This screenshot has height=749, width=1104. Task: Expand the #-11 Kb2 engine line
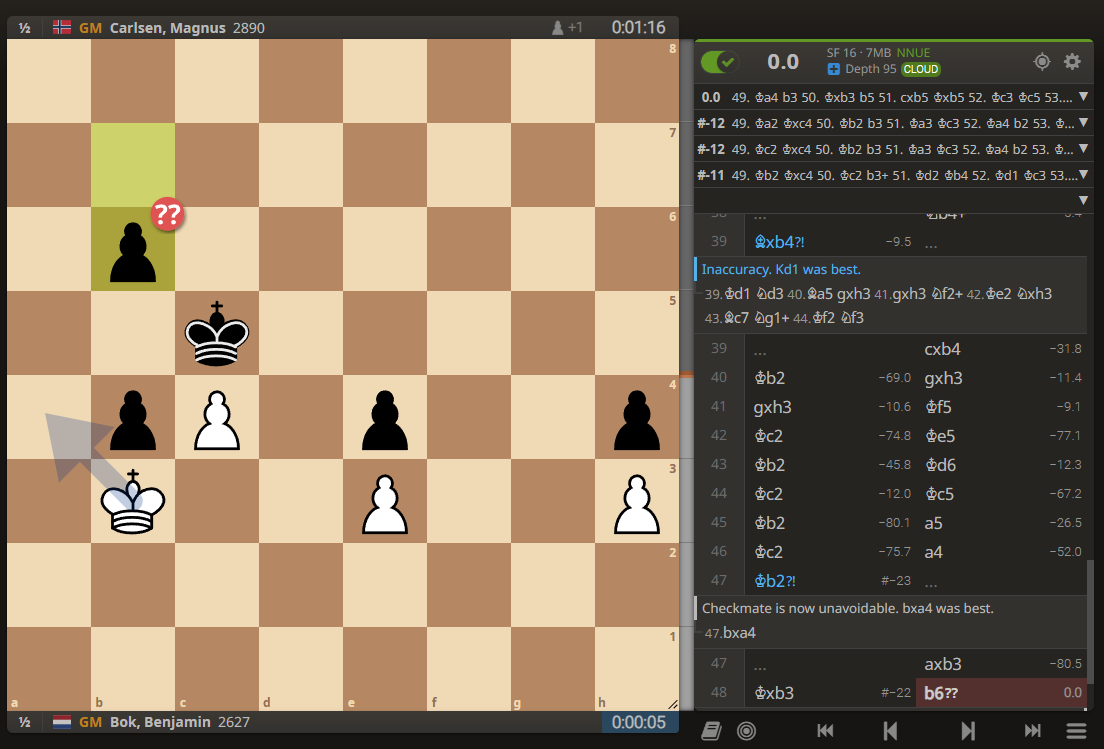click(x=1083, y=174)
